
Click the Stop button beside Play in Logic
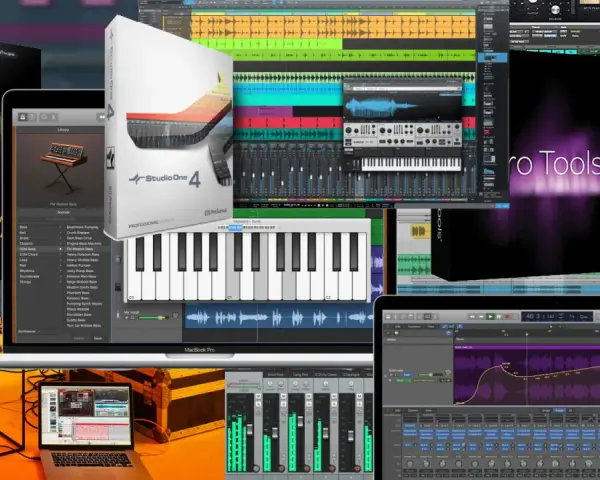[x=499, y=317]
